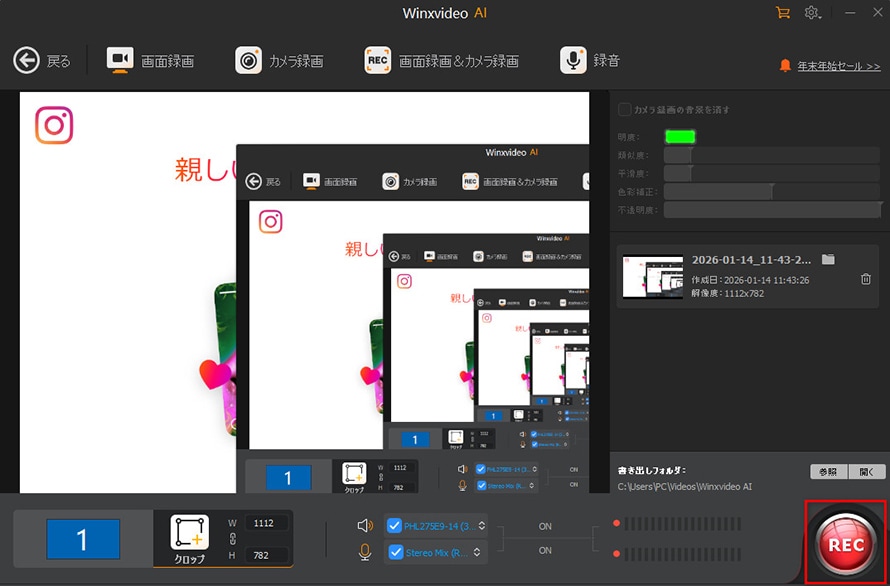Click the orange microphone icon
890x586 pixels.
point(366,552)
